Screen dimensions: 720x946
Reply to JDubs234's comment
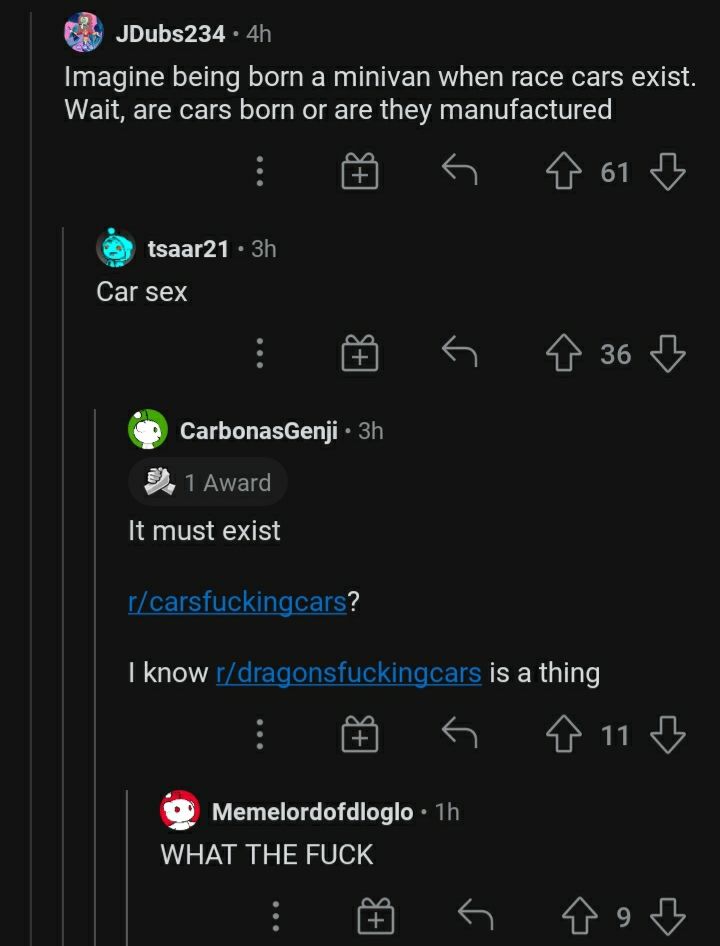click(x=459, y=173)
